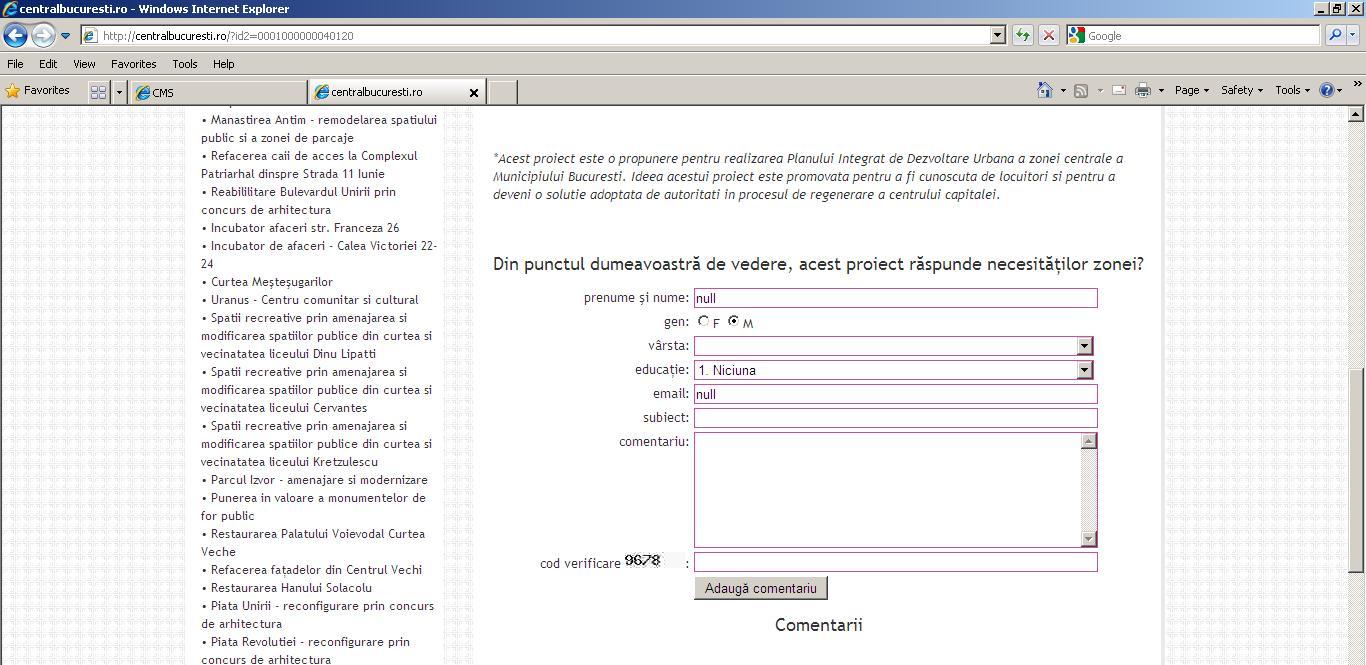Open a new blank tab
The width and height of the screenshot is (1366, 665).
(x=502, y=92)
